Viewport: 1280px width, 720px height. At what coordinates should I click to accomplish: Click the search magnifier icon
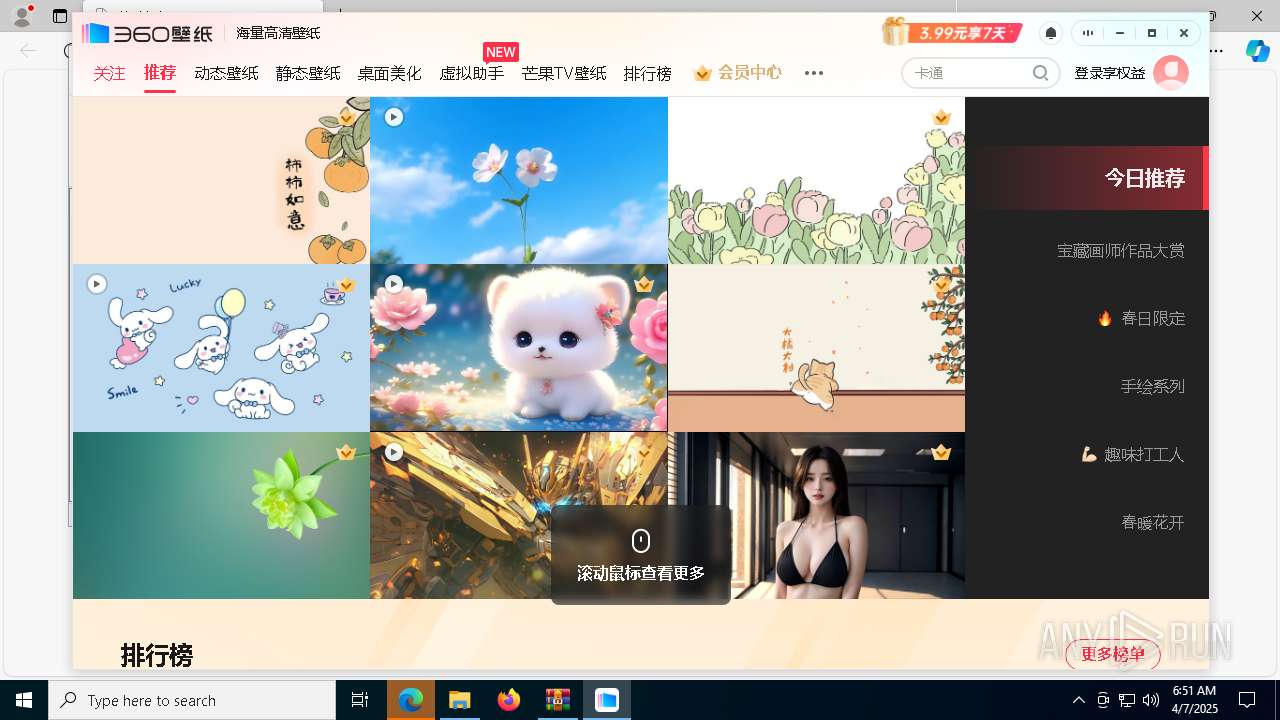tap(1041, 73)
